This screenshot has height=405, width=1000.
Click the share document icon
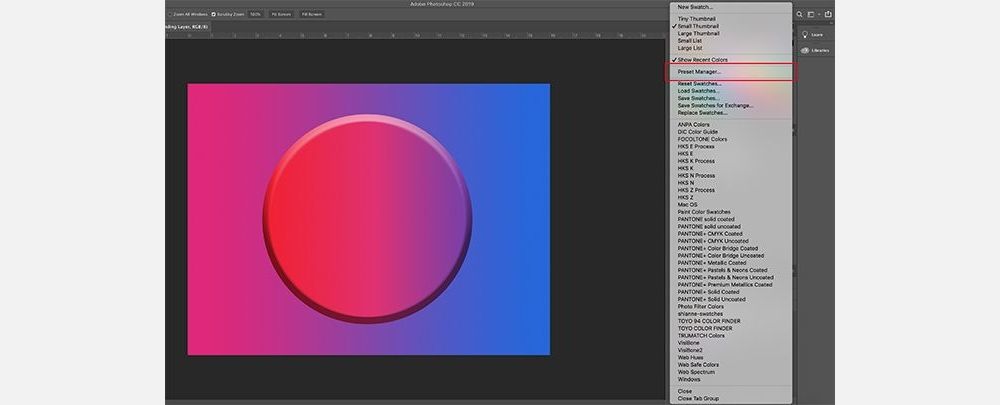(828, 14)
